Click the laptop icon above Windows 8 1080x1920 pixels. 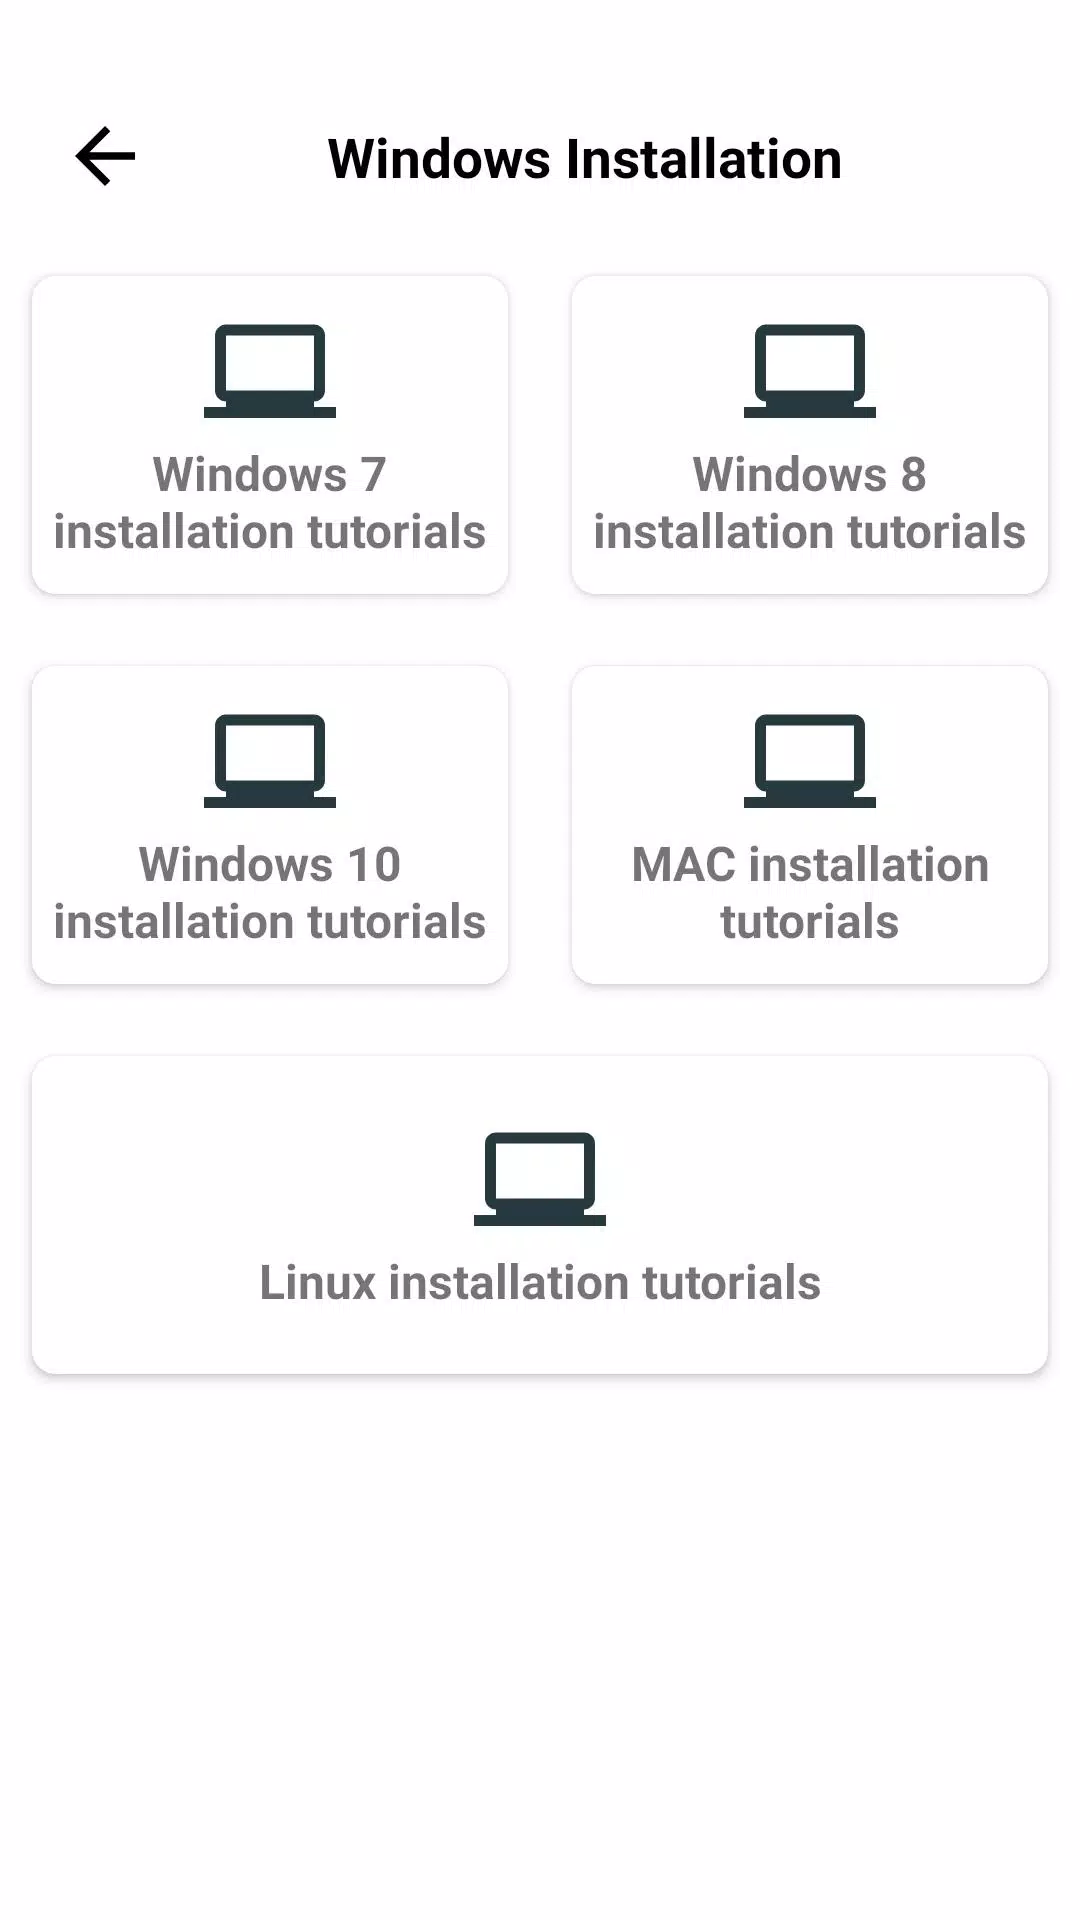810,371
